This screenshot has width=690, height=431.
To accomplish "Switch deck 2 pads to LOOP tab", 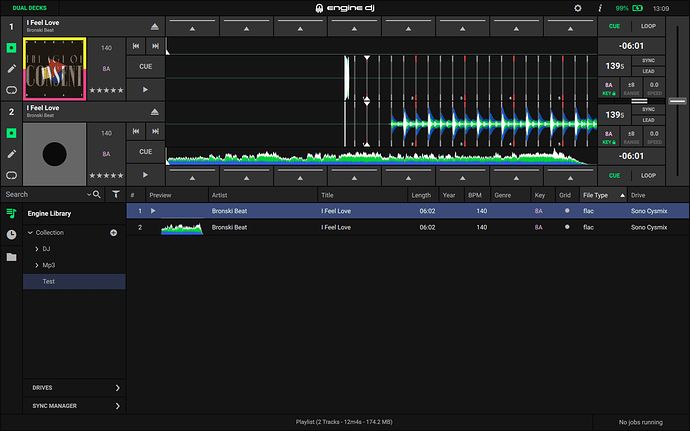I will click(648, 176).
